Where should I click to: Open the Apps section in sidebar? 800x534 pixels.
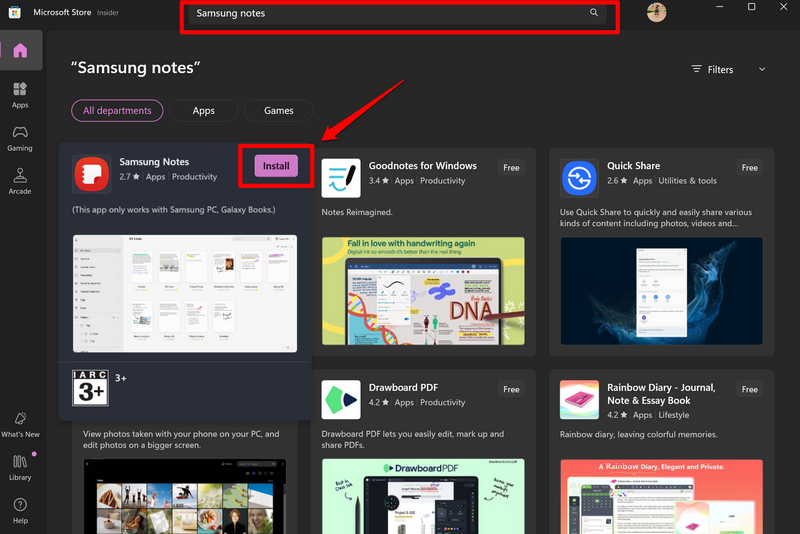pyautogui.click(x=20, y=95)
